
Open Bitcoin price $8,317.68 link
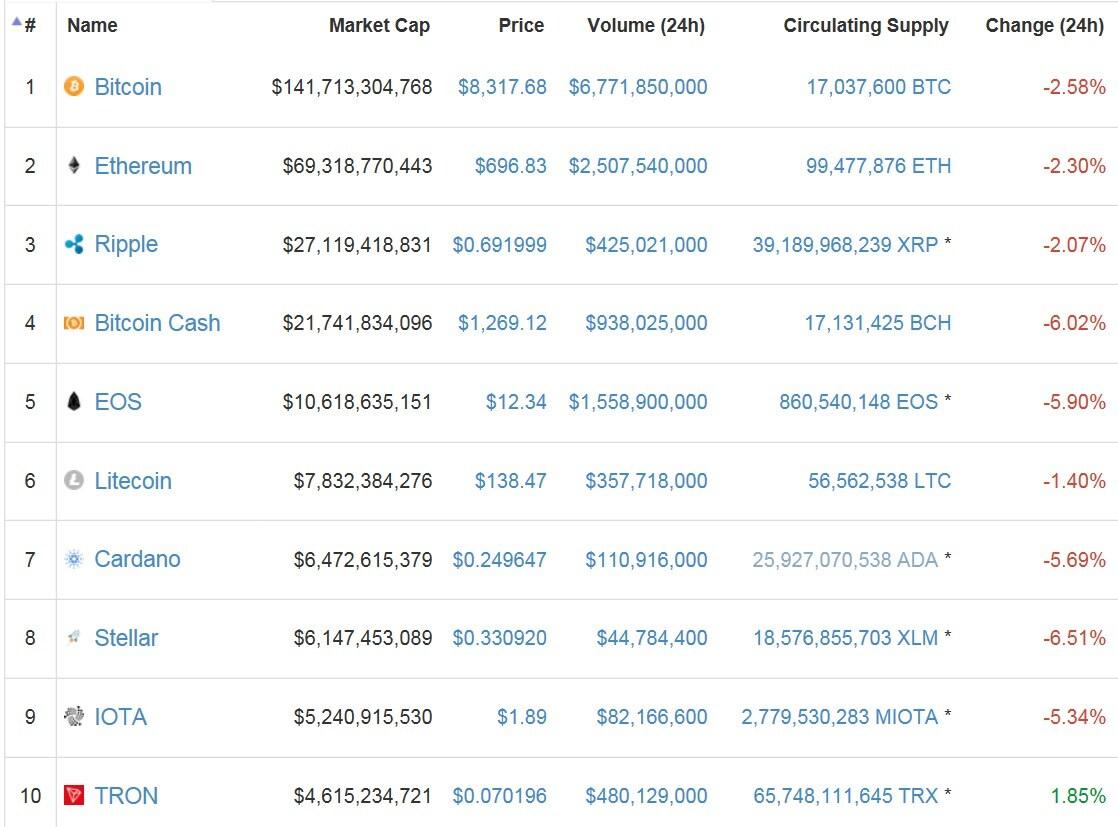tap(502, 87)
